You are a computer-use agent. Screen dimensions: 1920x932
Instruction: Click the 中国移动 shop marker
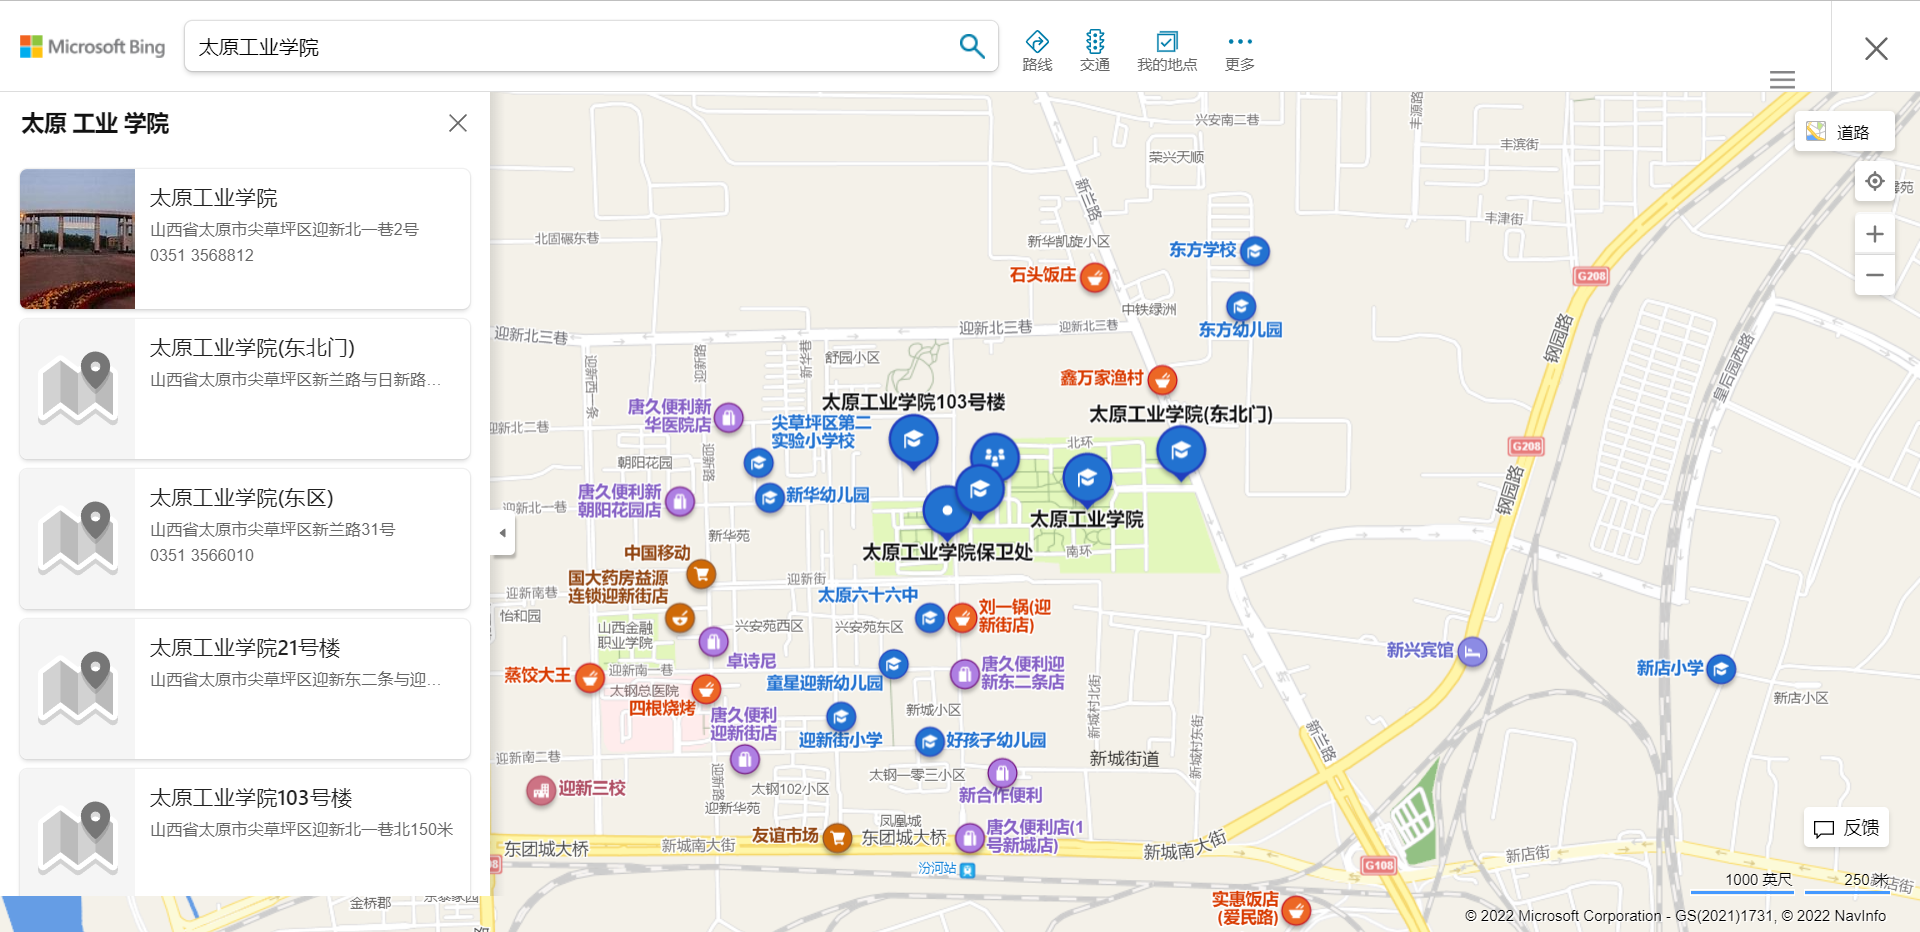[x=701, y=574]
